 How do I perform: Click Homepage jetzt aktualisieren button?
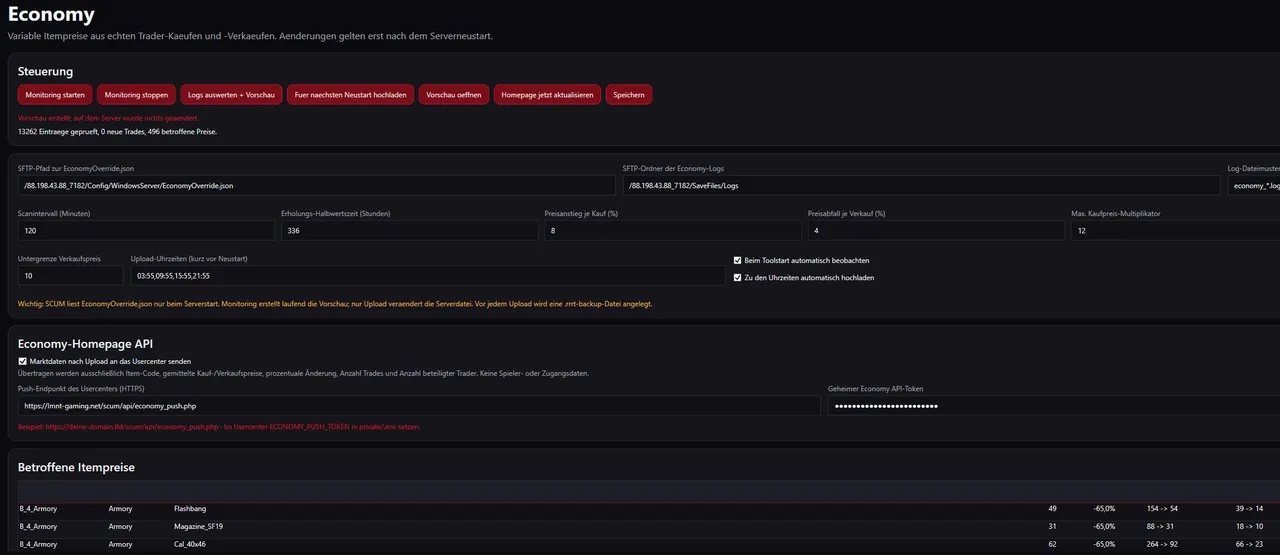(x=548, y=94)
